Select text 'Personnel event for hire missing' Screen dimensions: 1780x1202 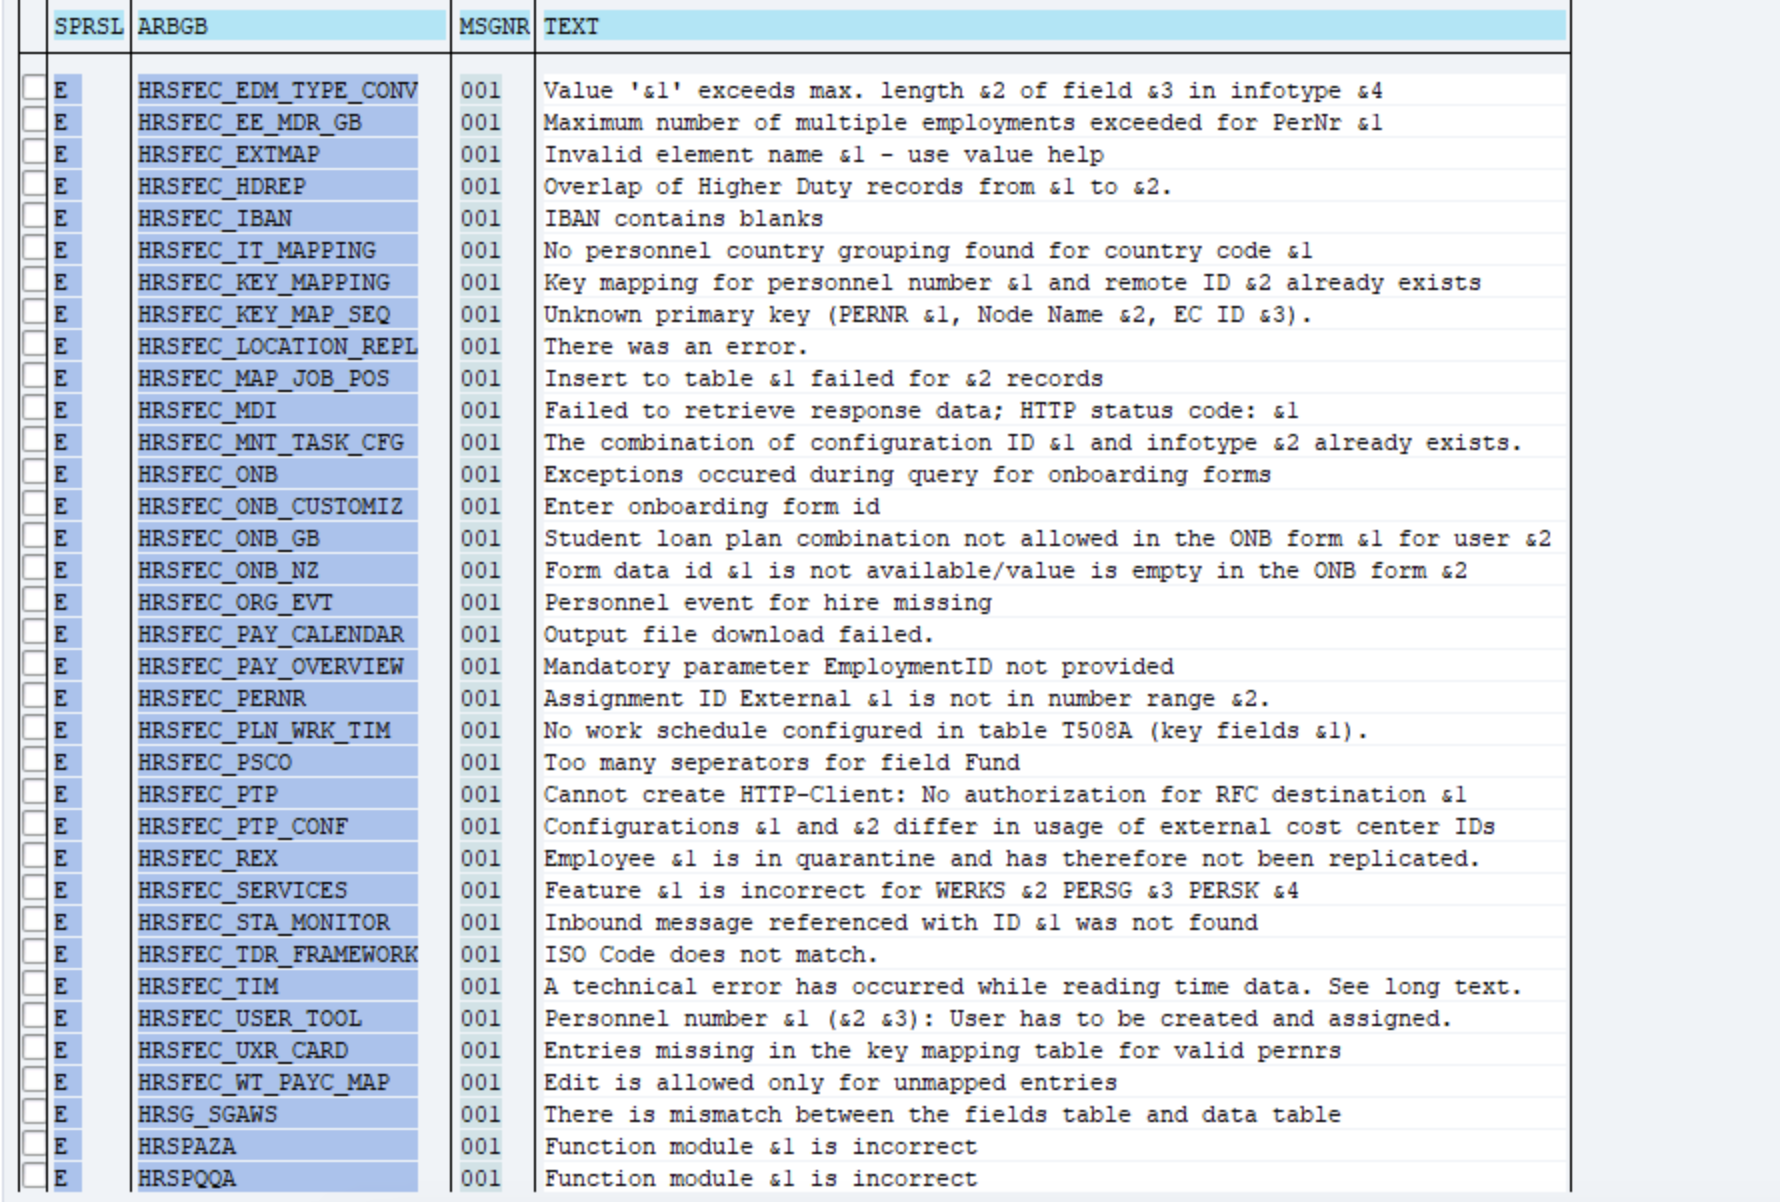pos(767,602)
